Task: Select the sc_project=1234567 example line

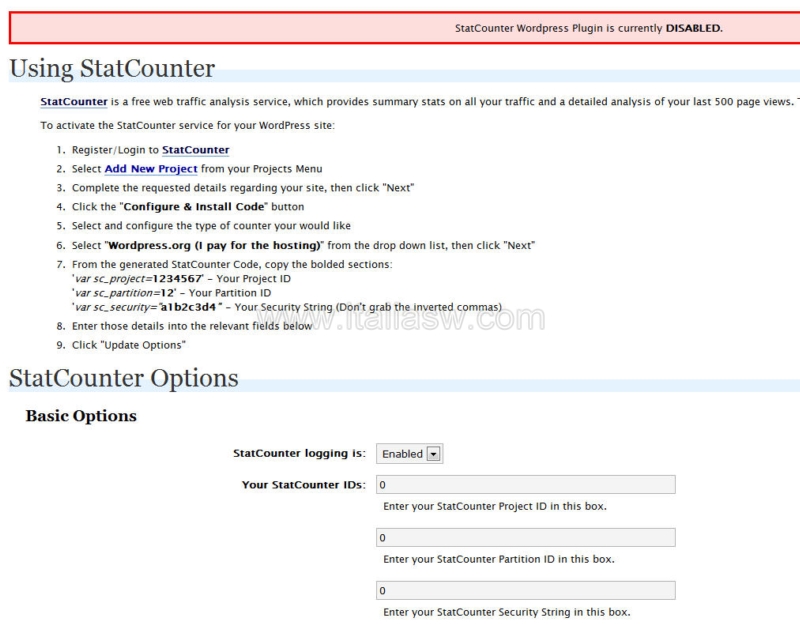Action: pos(181,278)
